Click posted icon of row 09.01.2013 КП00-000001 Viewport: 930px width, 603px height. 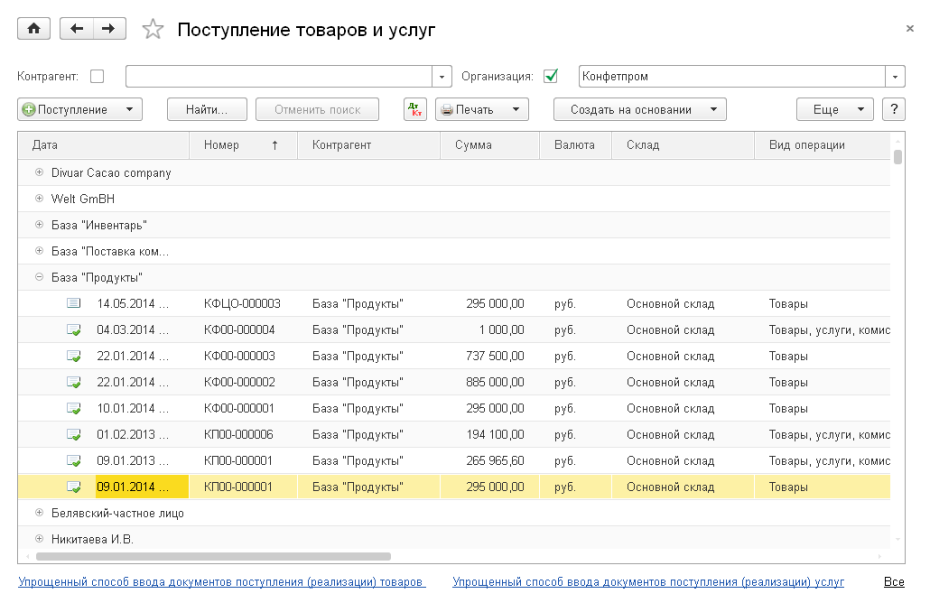coord(74,460)
